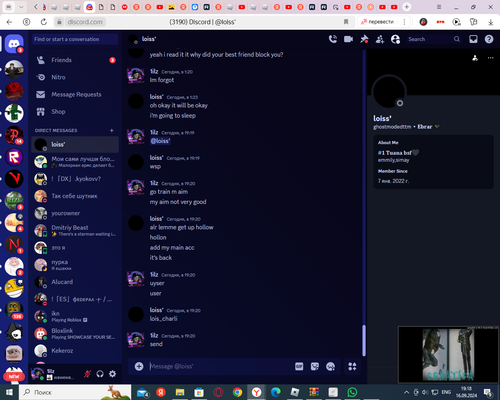Open DM with Dmitriy Beast
Viewport: 500px width, 400px height.
[x=75, y=230]
